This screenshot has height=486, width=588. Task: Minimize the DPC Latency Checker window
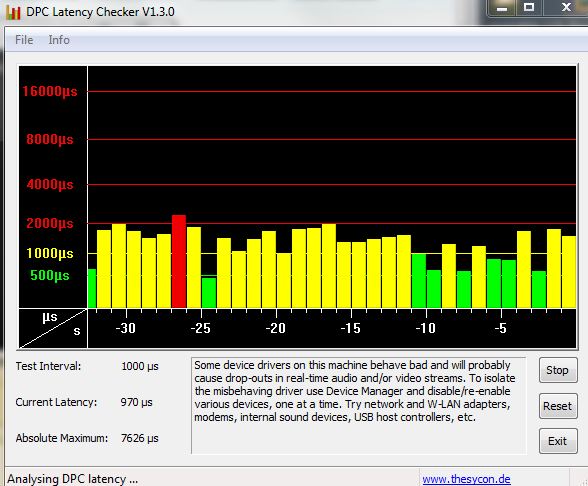[x=502, y=8]
